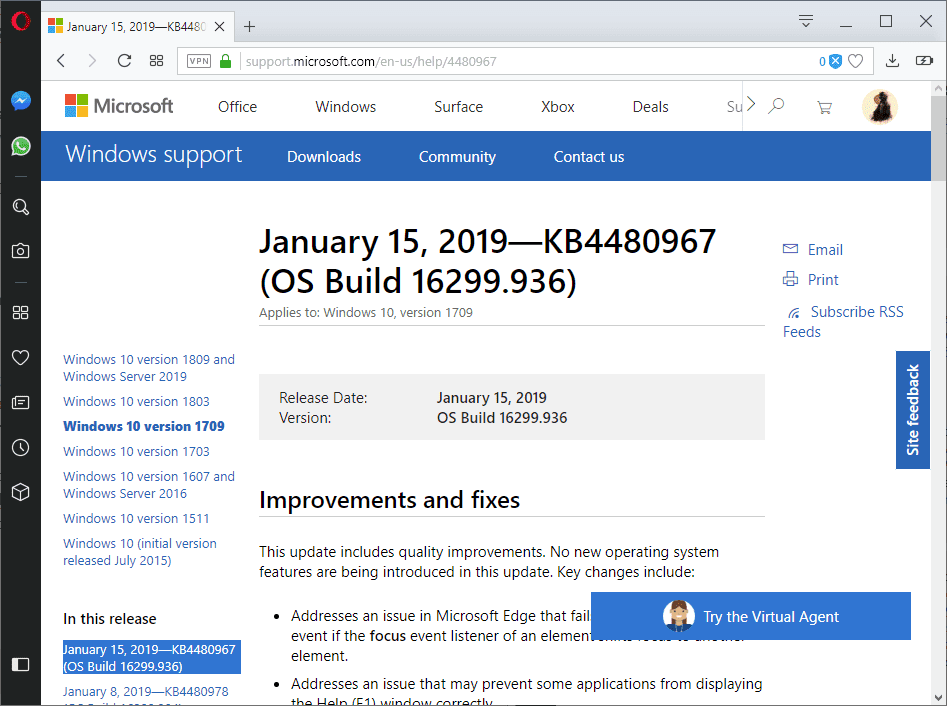
Task: Open WhatsApp in the sidebar
Action: (x=21, y=146)
